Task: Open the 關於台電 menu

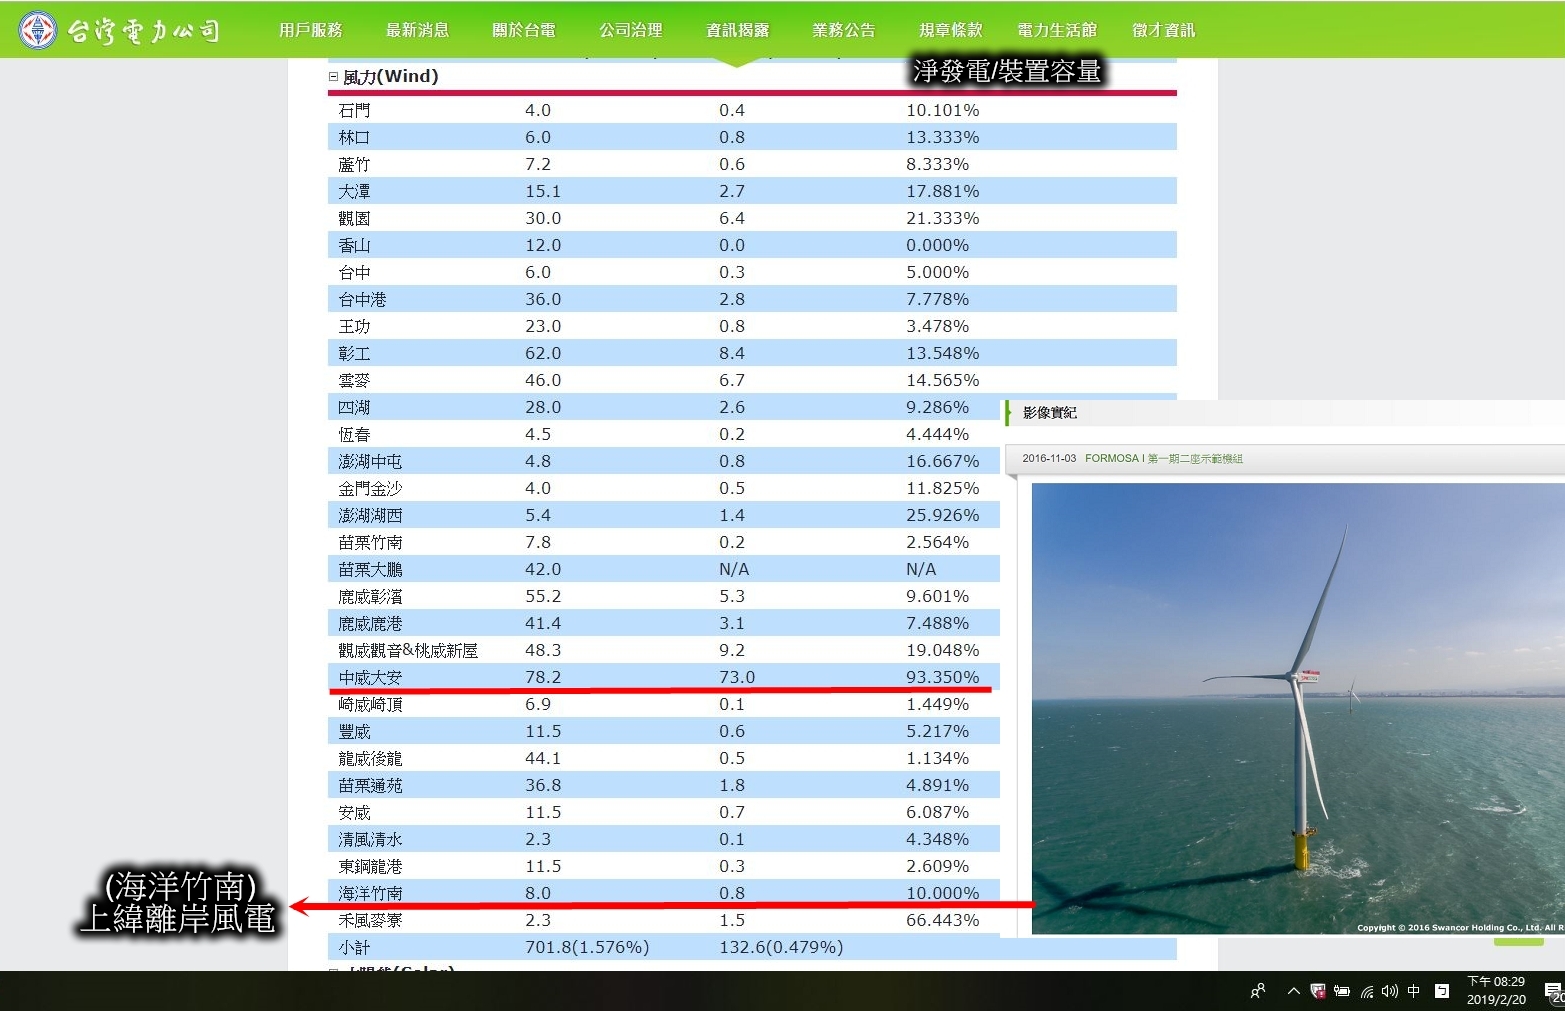Action: point(524,30)
